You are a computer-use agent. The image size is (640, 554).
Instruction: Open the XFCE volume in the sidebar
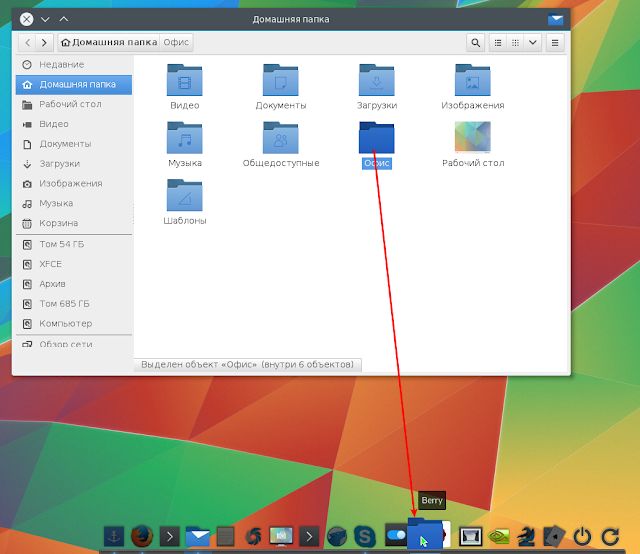click(x=74, y=264)
